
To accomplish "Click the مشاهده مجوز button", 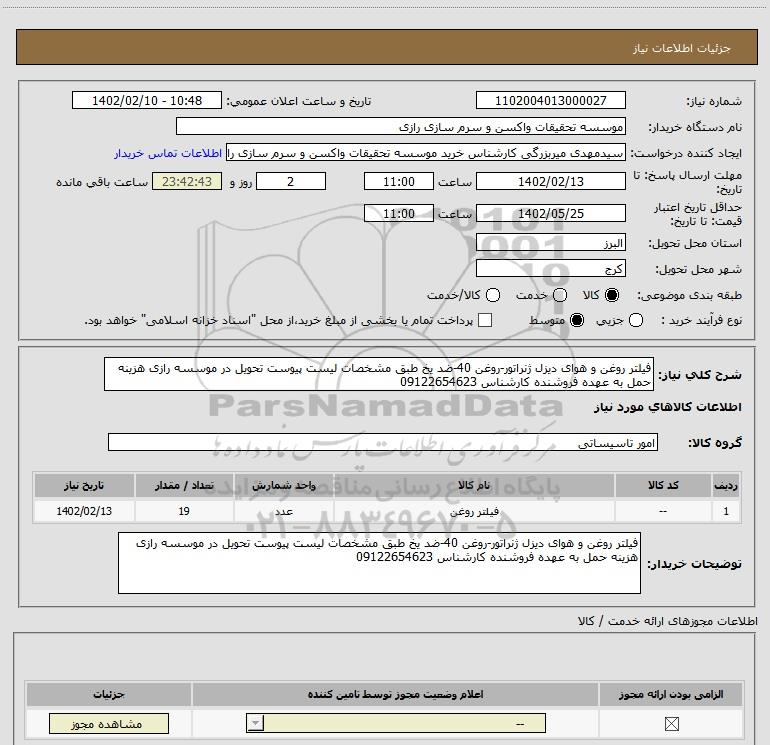I will coord(109,724).
